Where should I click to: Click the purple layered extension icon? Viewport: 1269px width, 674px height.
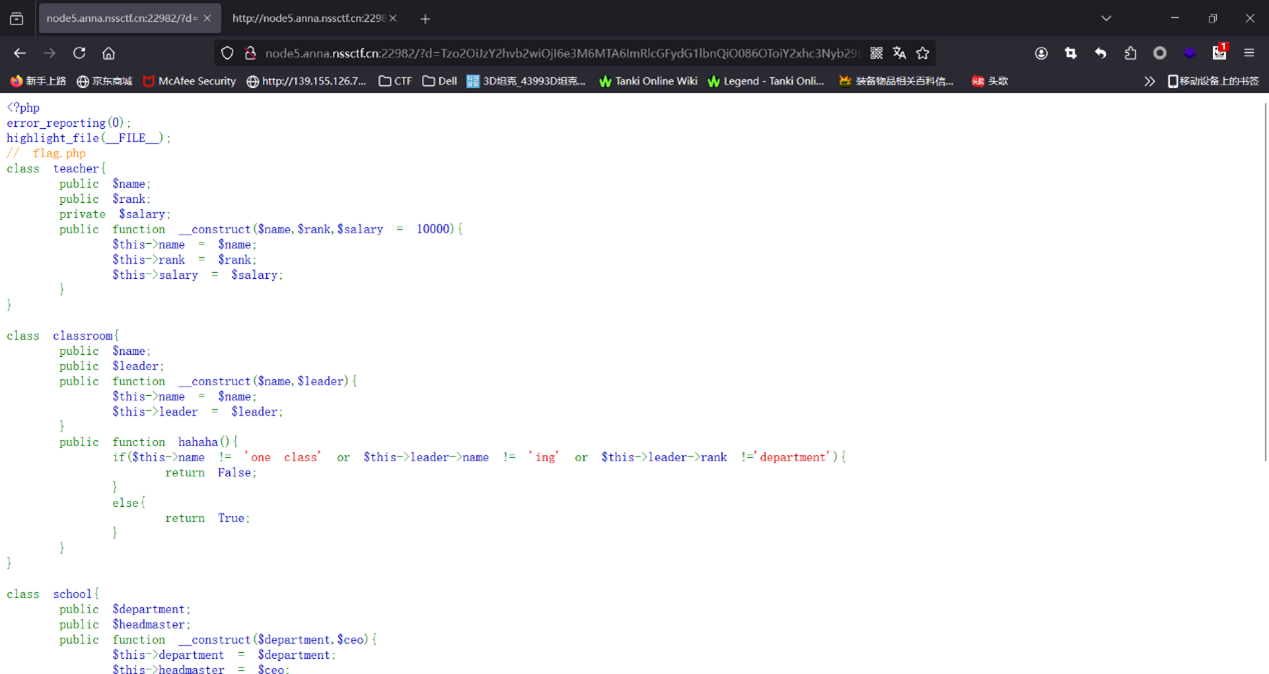pyautogui.click(x=1189, y=53)
